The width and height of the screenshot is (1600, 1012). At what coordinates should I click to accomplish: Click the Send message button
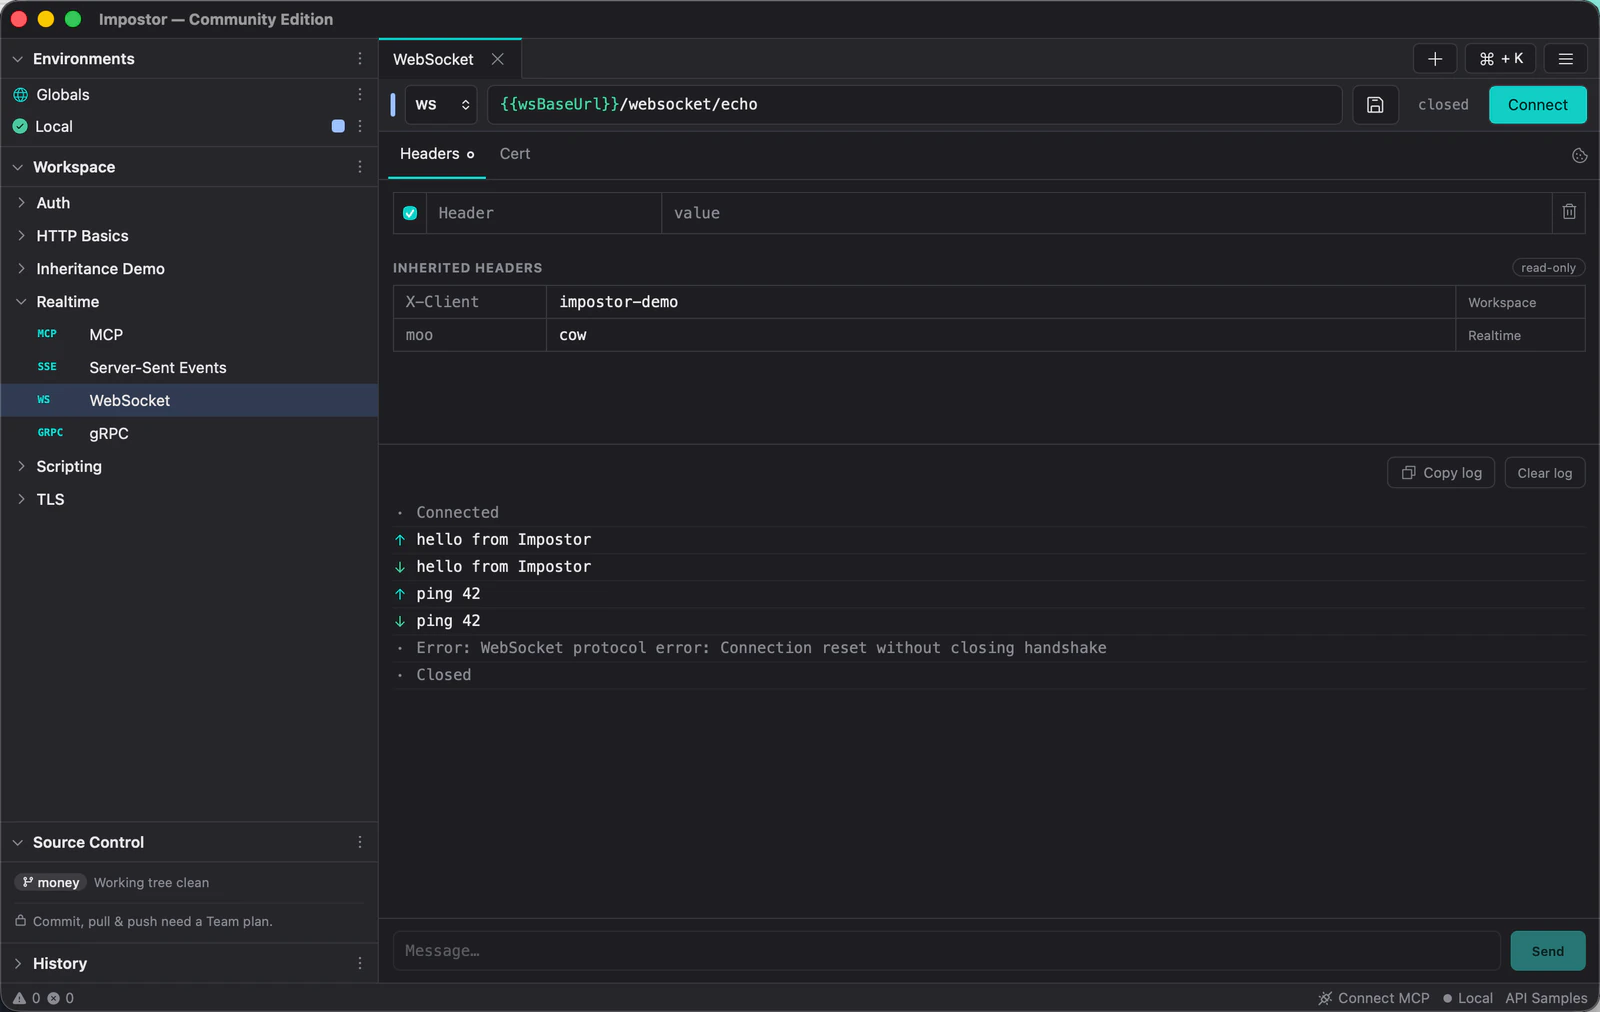click(x=1547, y=951)
